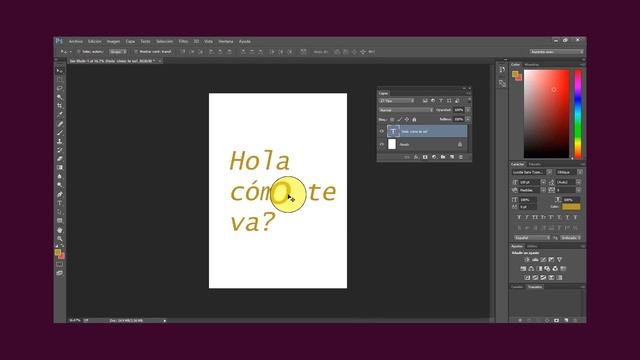Select the Brush tool
This screenshot has height=360, width=640.
pos(60,133)
